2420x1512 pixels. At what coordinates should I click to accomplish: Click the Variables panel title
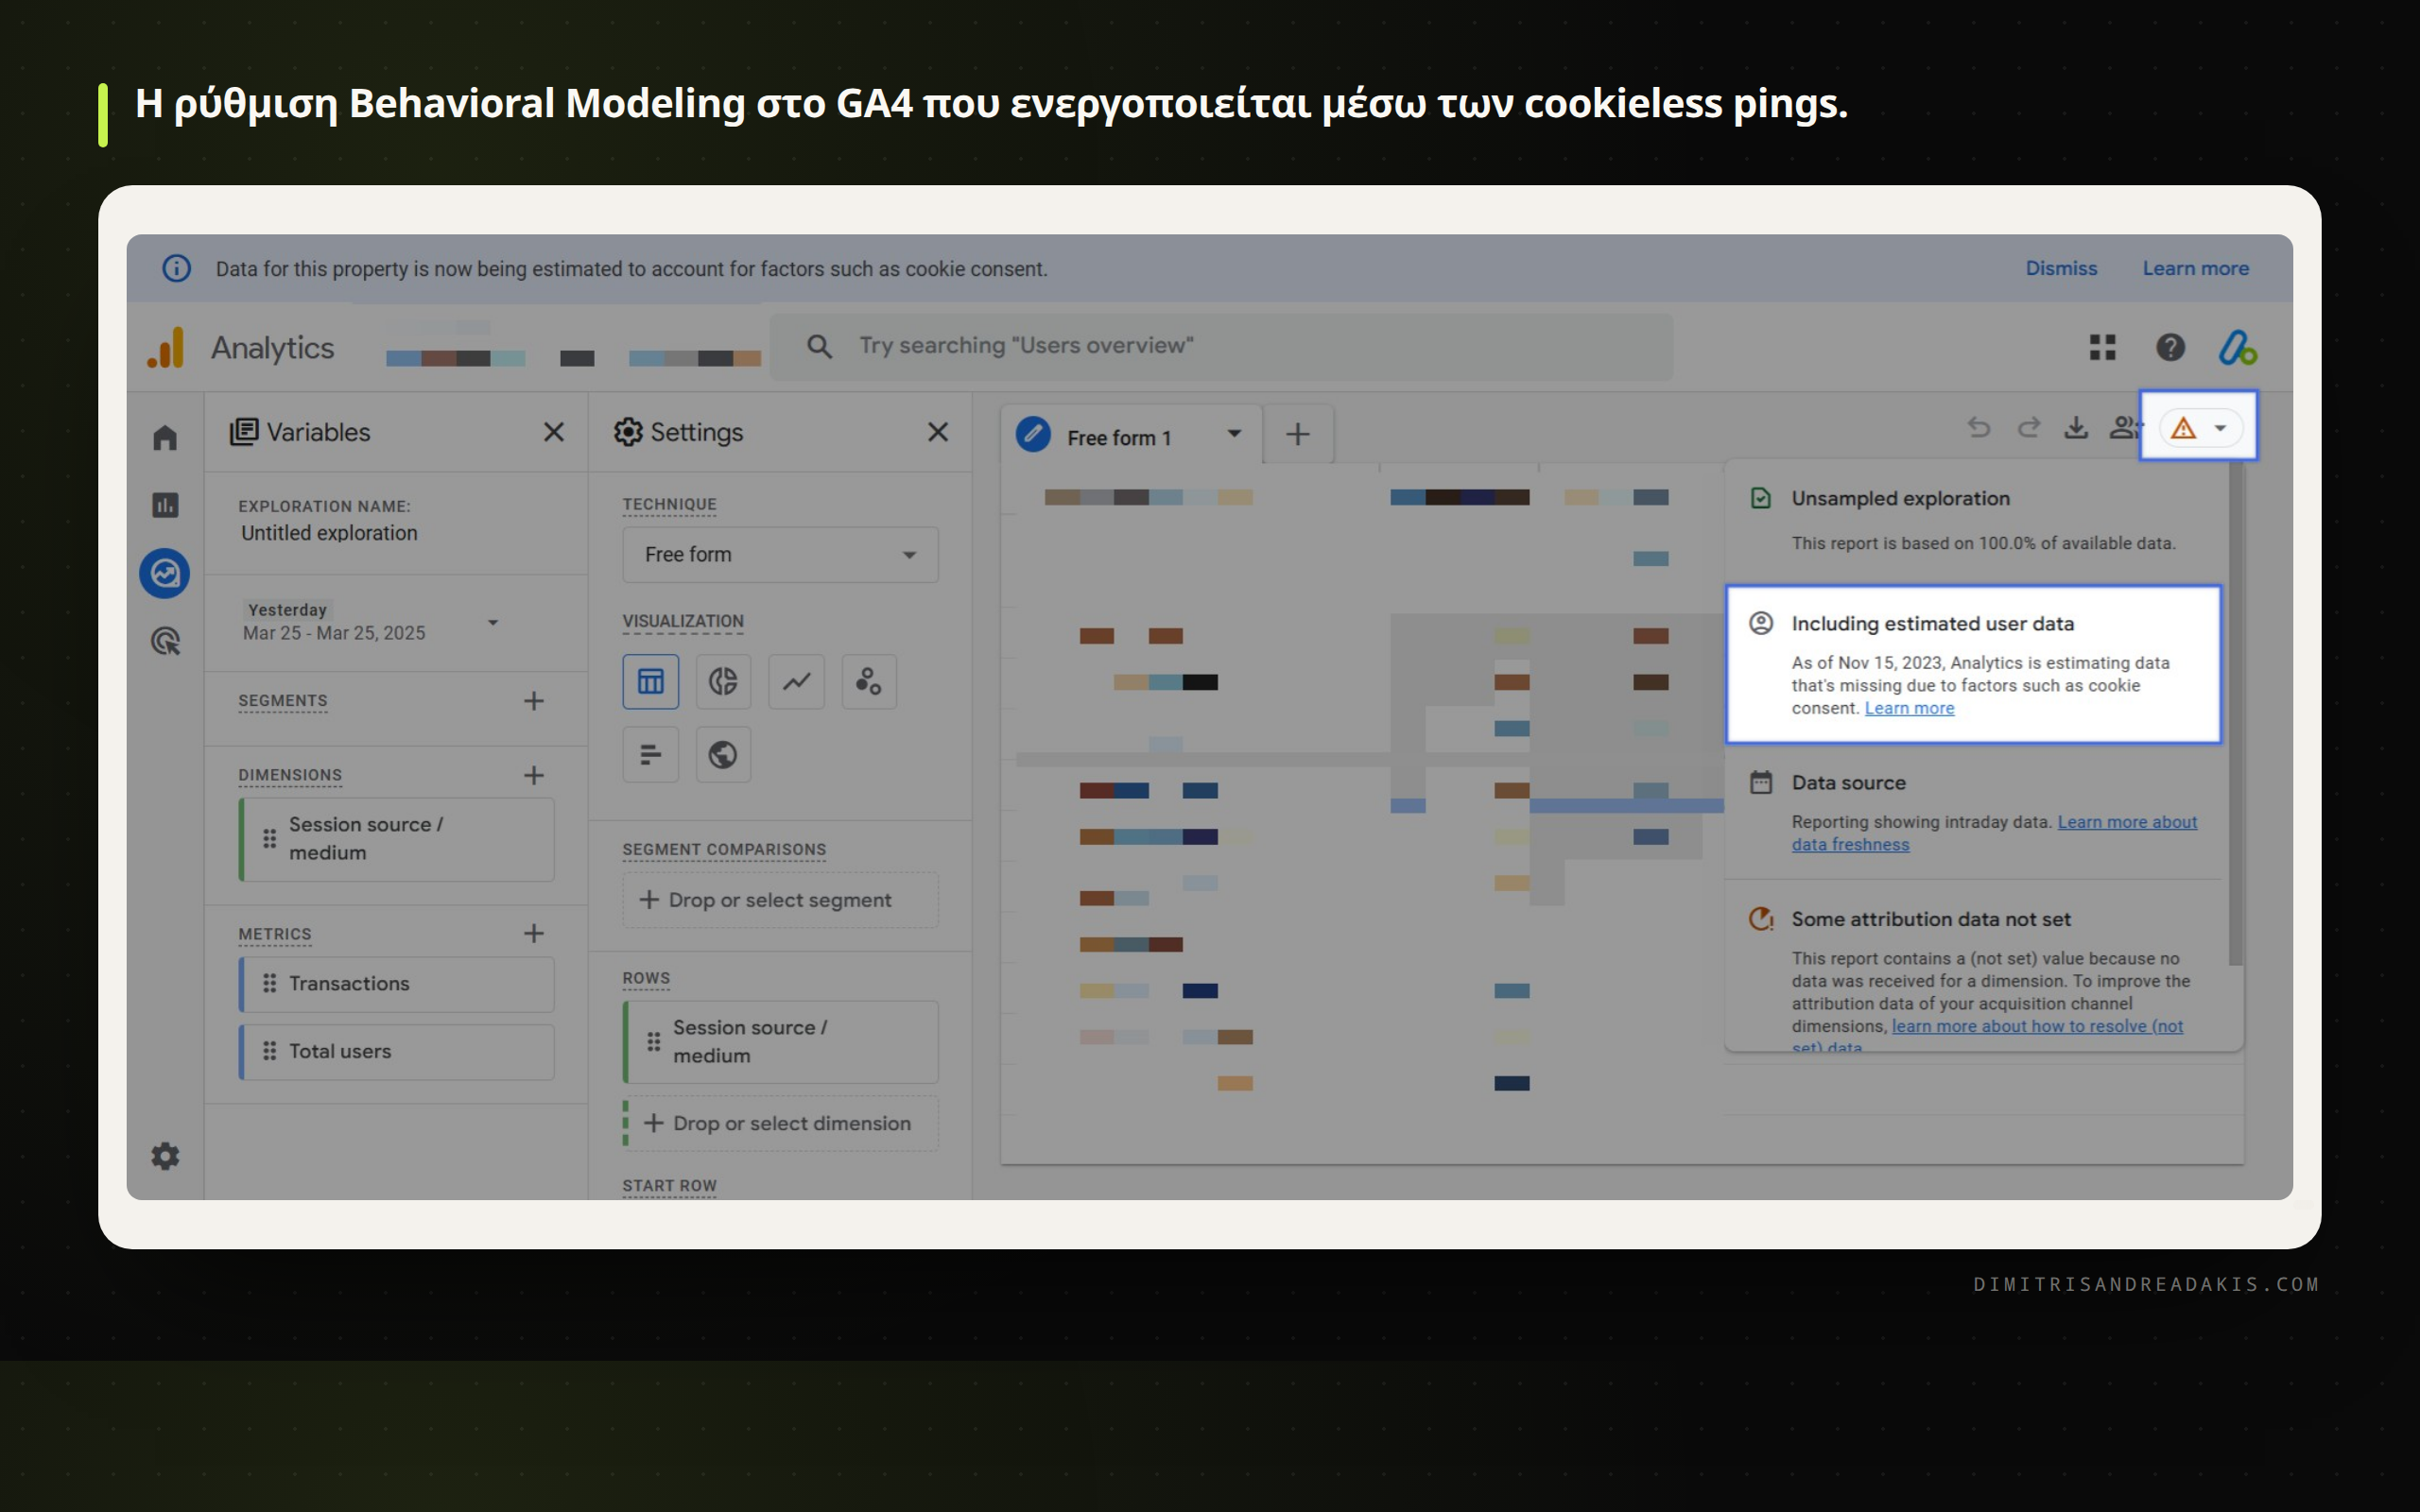tap(317, 432)
